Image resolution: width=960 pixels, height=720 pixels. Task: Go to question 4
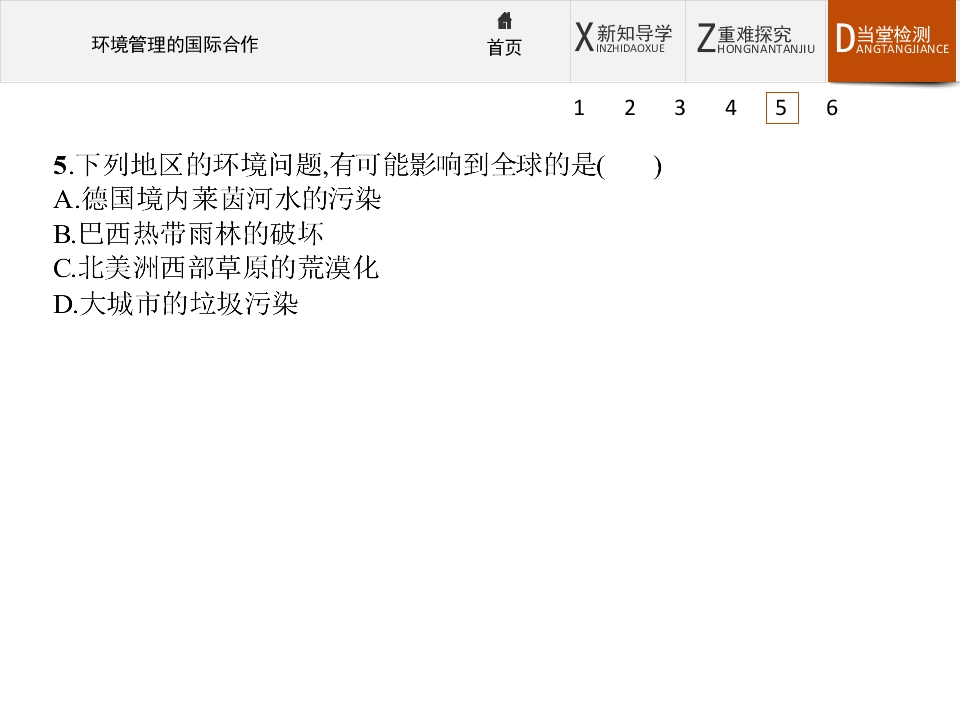coord(730,108)
